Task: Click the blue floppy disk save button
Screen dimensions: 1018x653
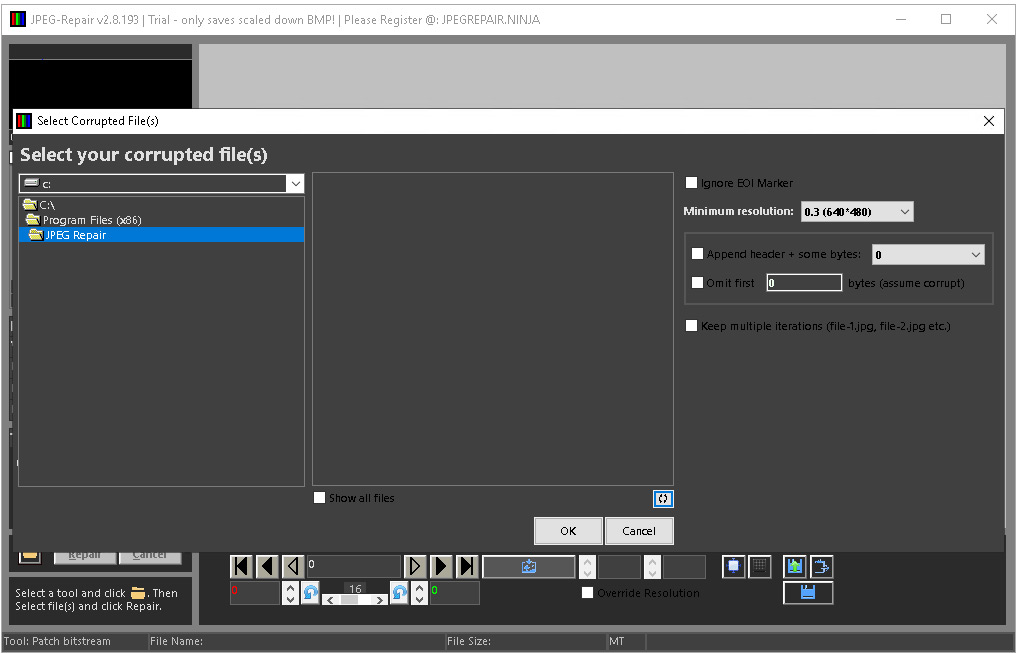Action: coord(808,593)
